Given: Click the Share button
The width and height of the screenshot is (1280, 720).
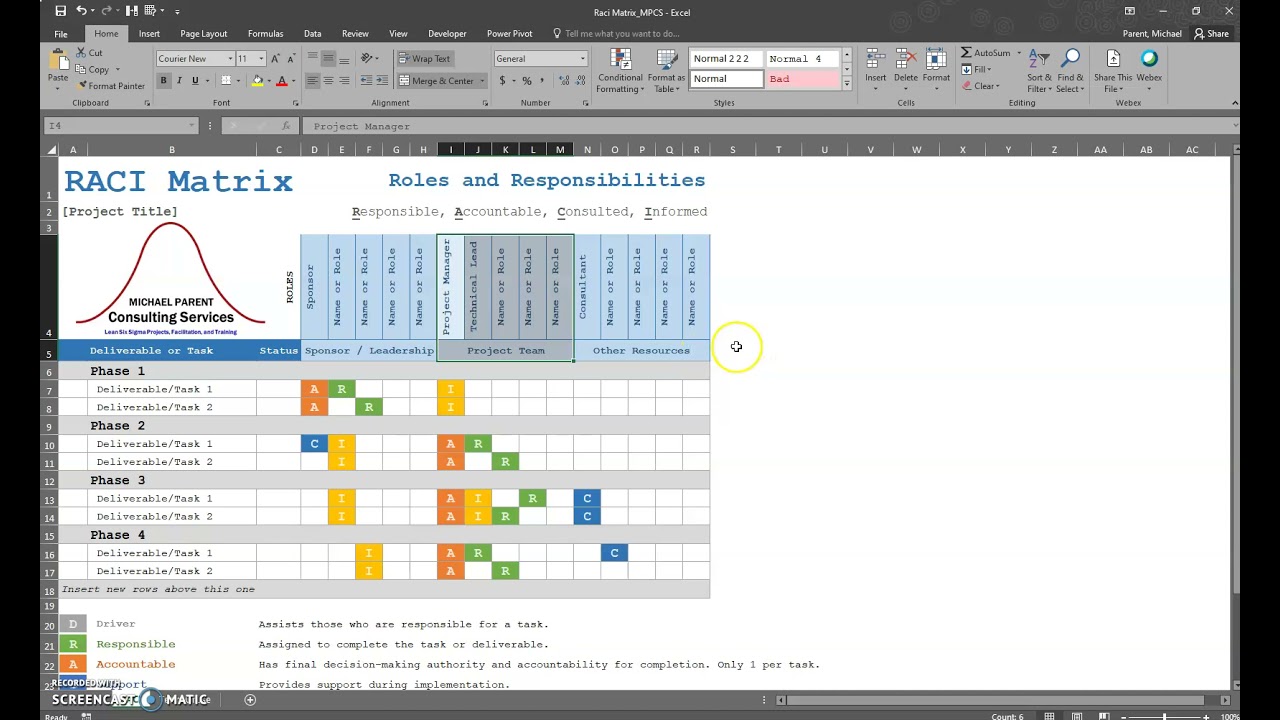Looking at the screenshot, I should click(x=1211, y=34).
